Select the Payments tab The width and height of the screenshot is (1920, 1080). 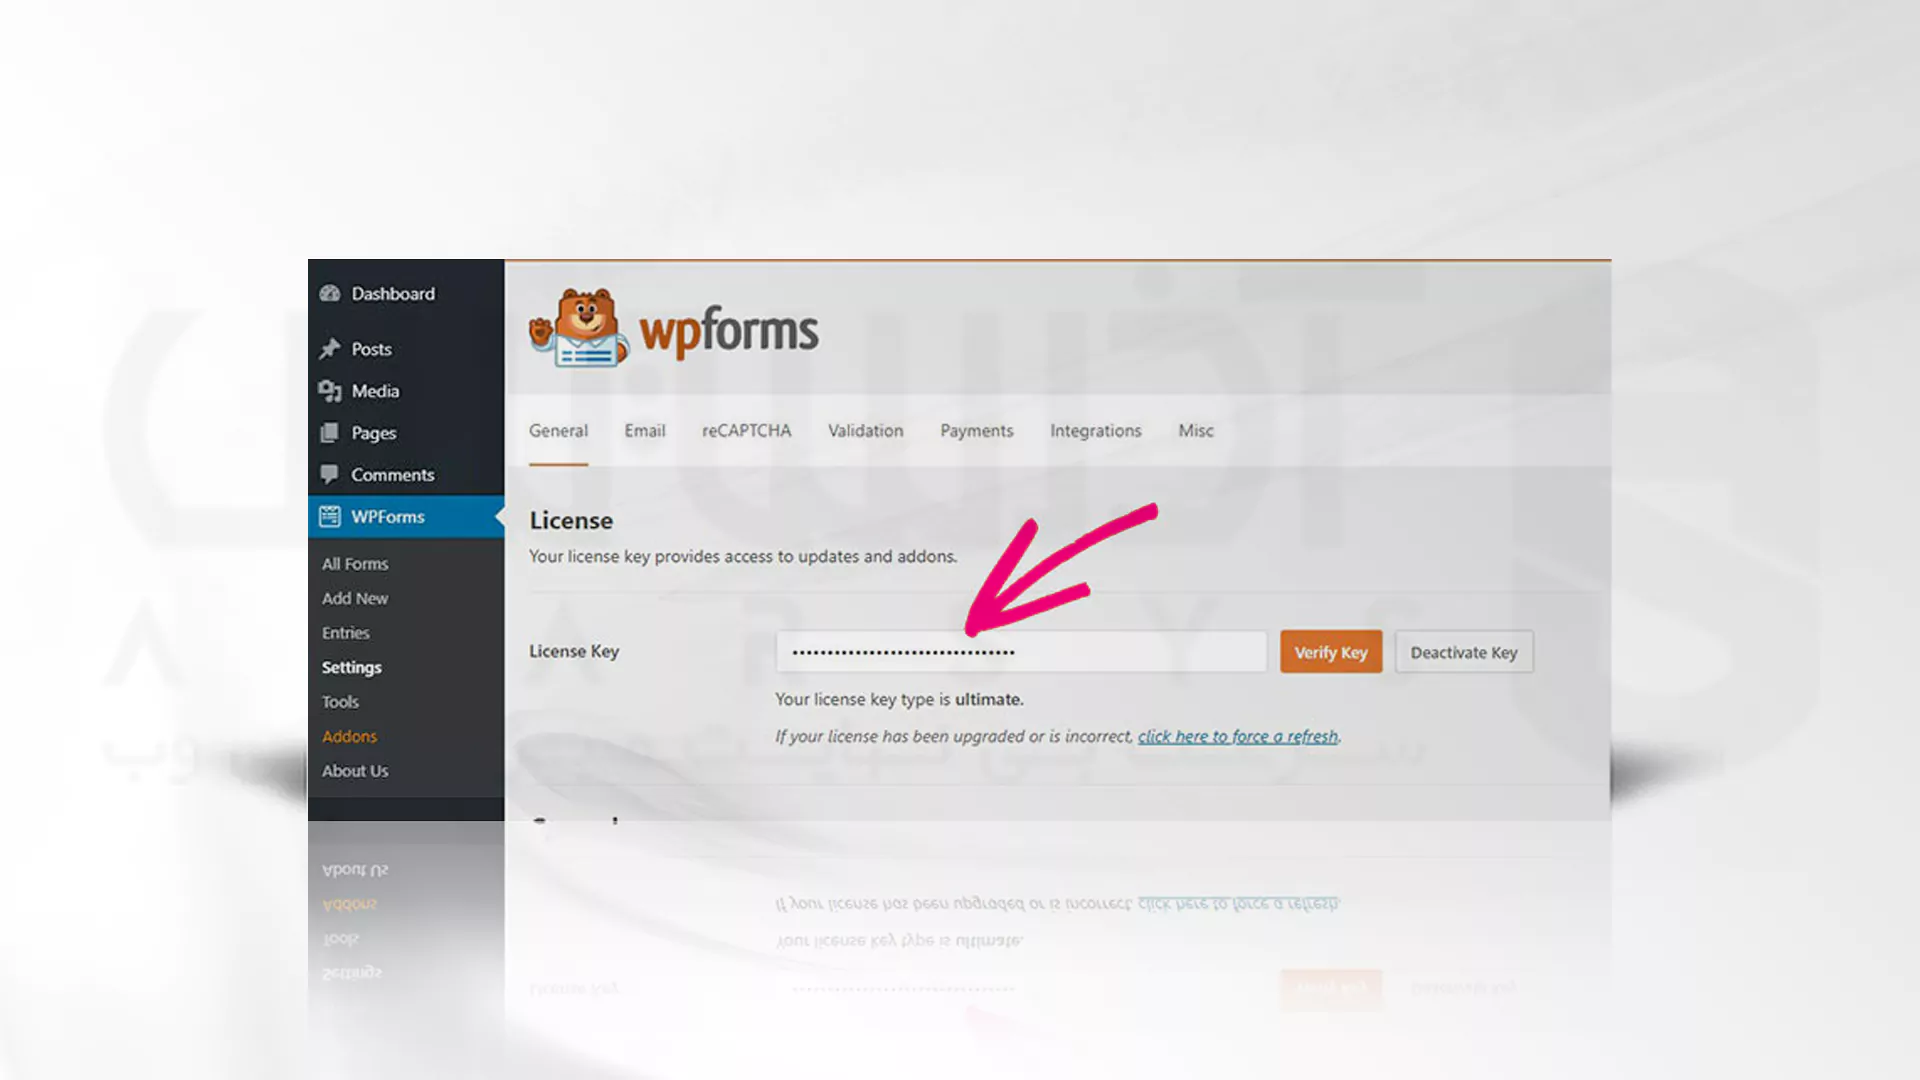coord(976,431)
